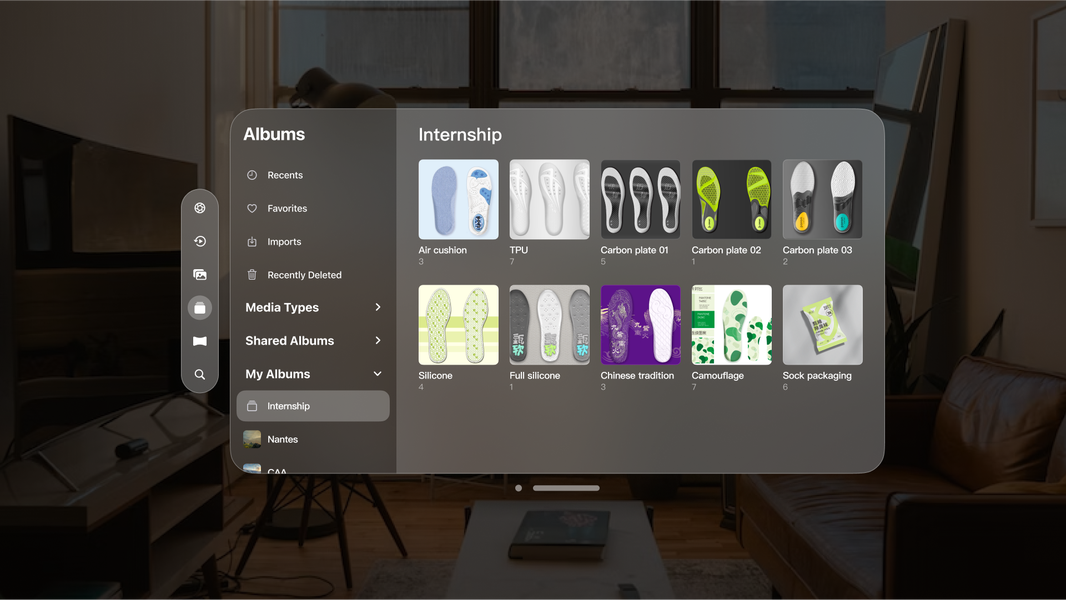
Task: Click the "TPU" album label
Action: point(519,250)
